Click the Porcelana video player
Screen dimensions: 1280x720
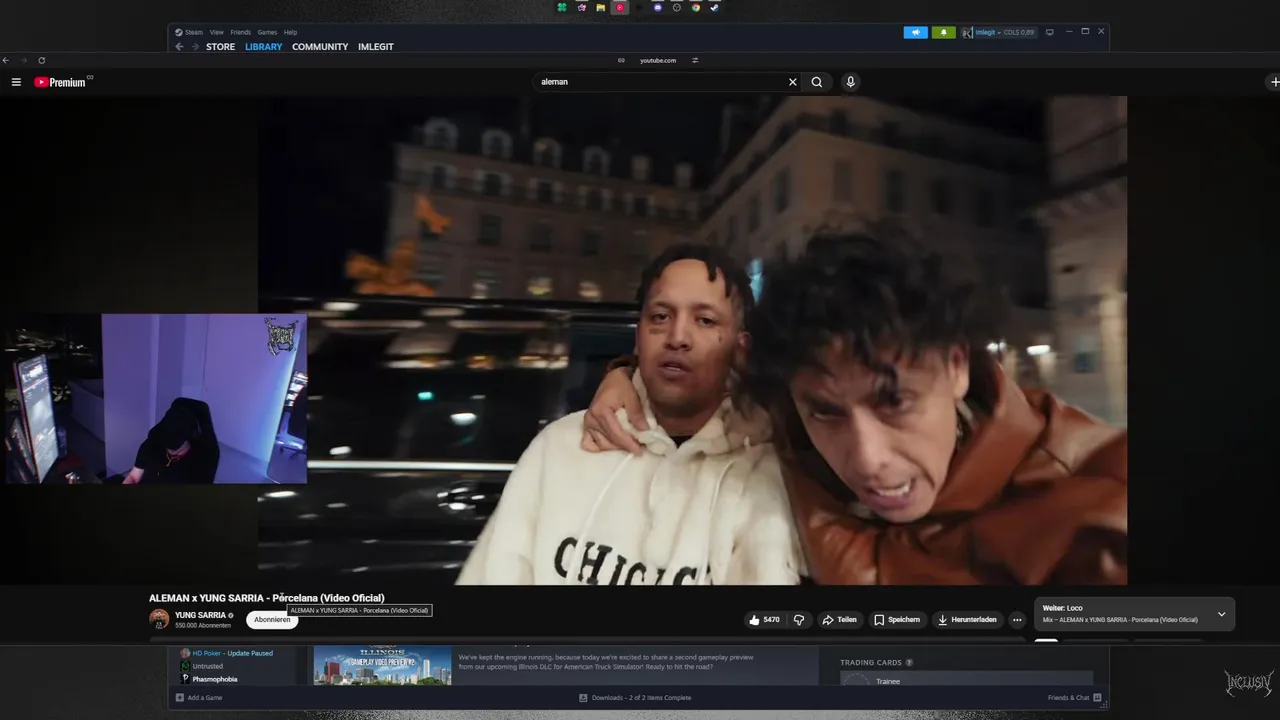692,340
